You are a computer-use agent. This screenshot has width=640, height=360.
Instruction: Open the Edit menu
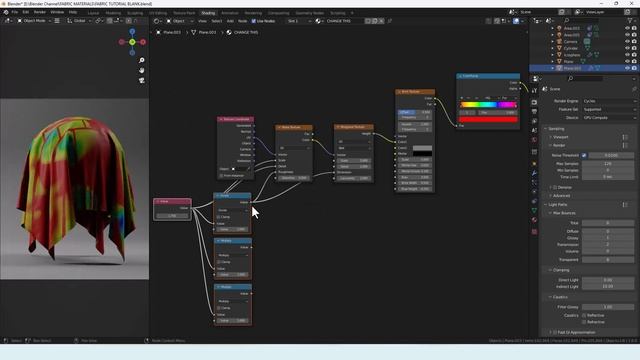[26, 12]
